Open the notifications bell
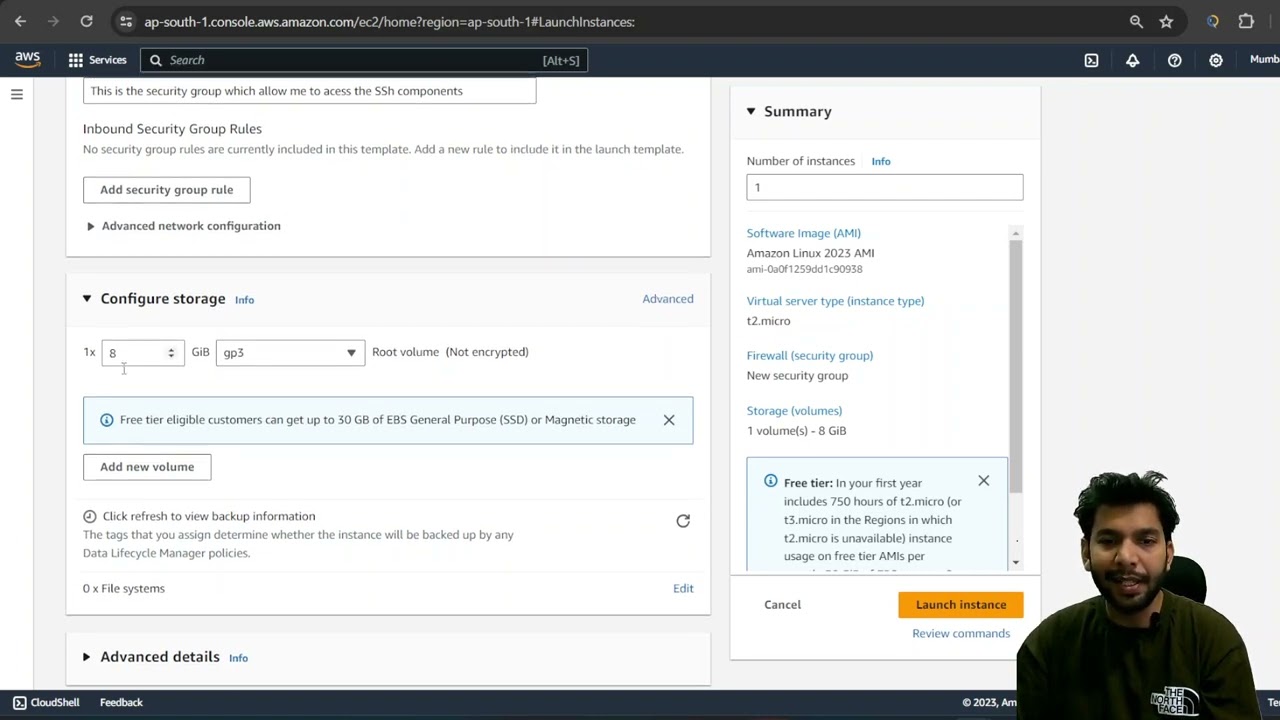1280x720 pixels. pos(1132,60)
